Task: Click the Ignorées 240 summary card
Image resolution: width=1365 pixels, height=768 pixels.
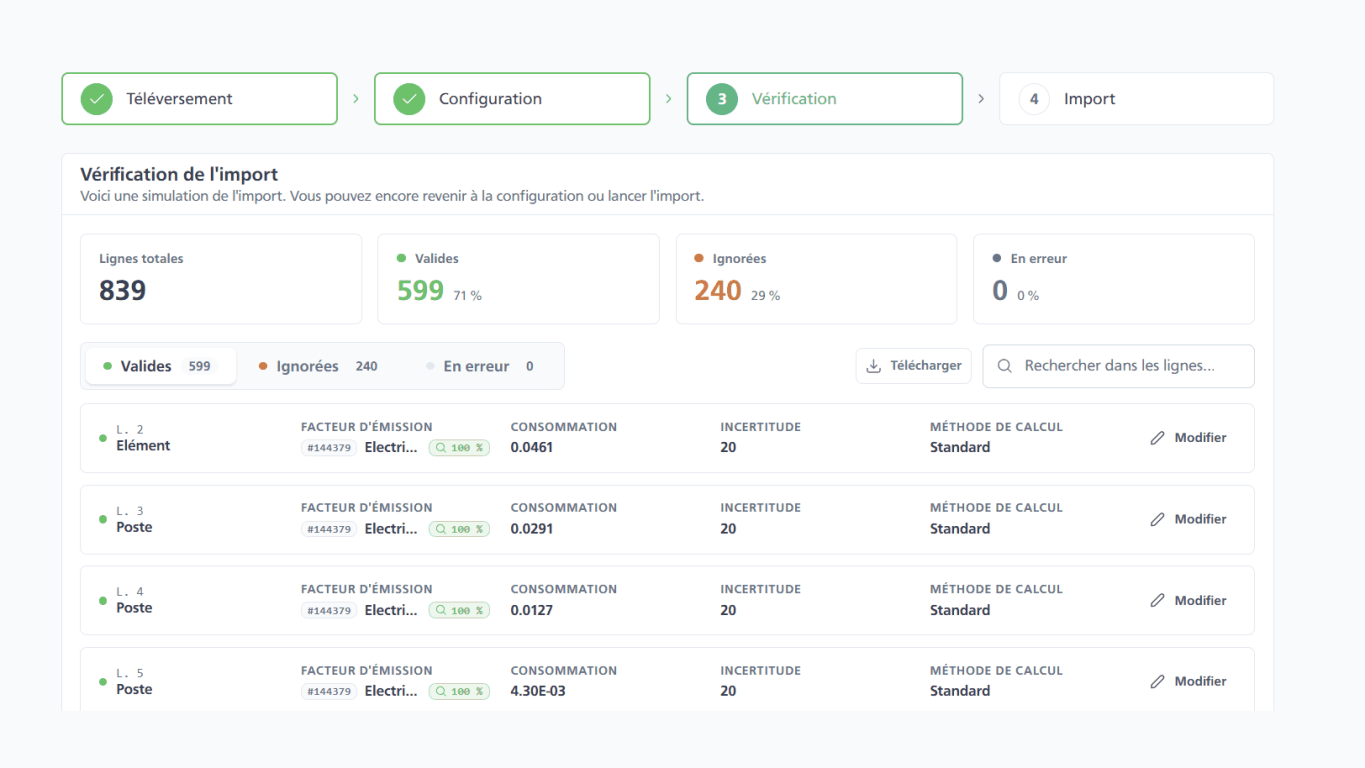Action: click(x=816, y=279)
